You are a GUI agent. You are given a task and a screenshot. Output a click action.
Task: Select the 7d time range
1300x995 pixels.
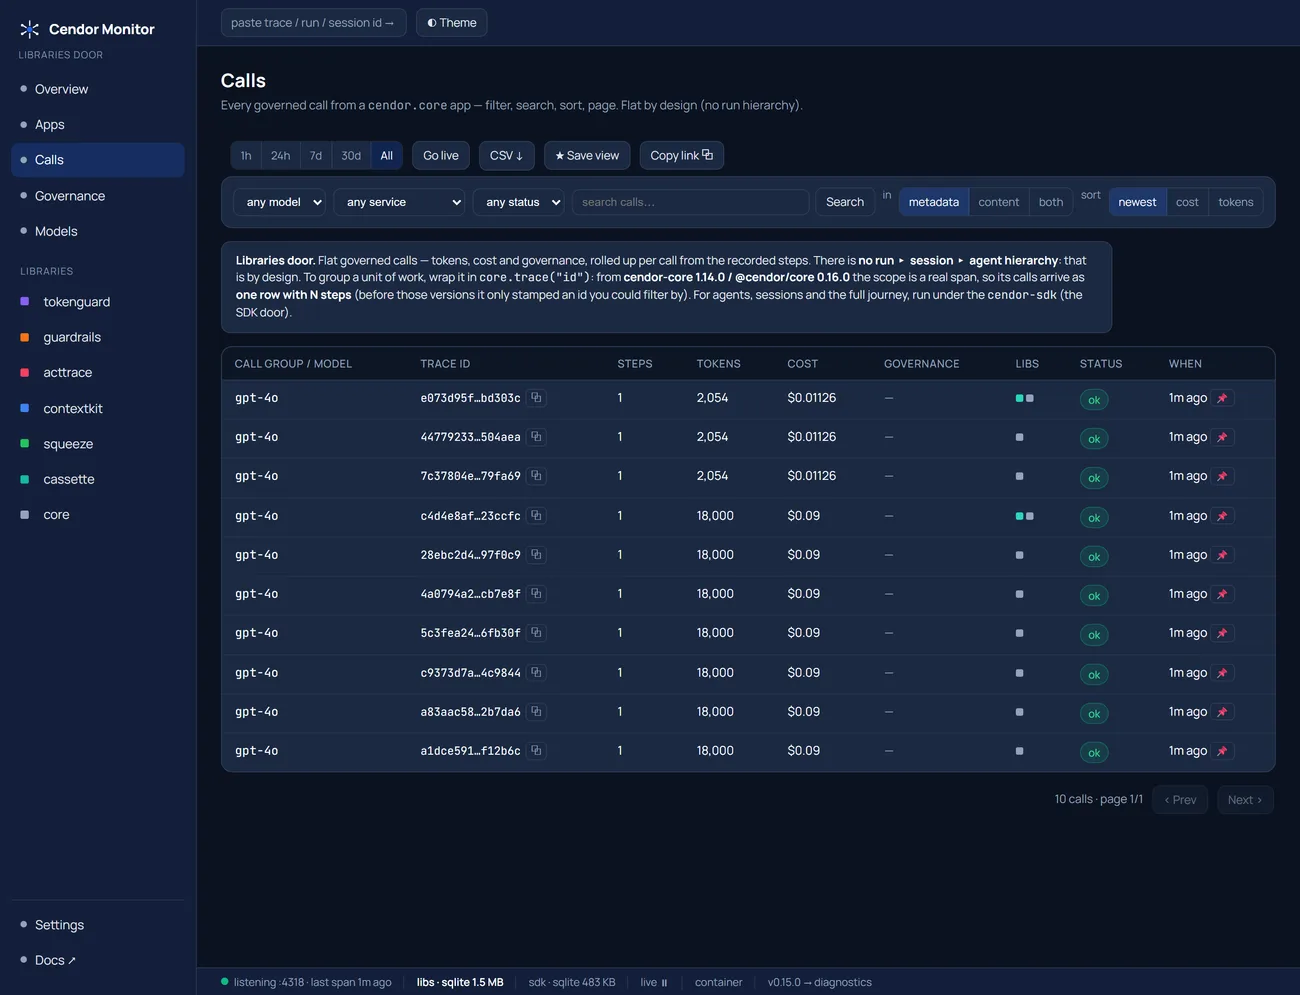click(316, 156)
